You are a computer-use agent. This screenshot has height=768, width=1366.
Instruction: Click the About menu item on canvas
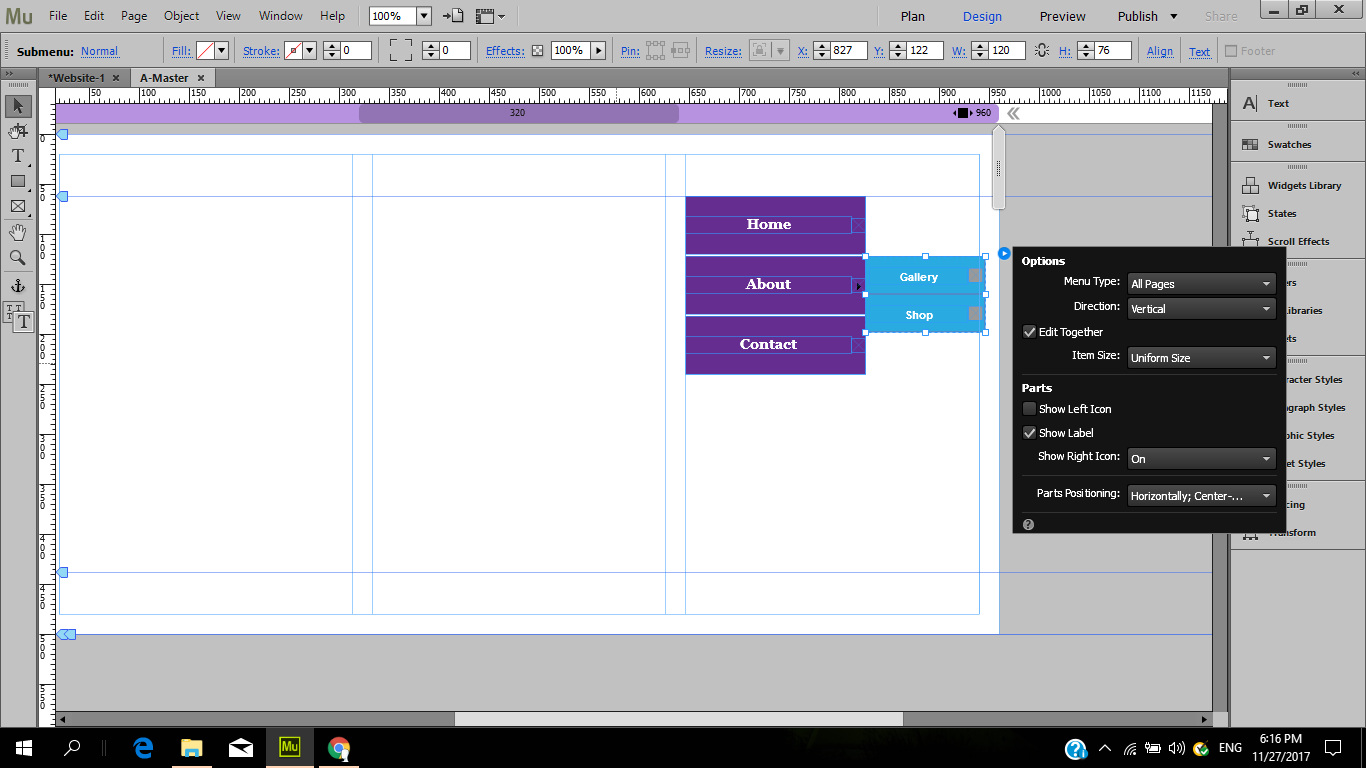click(x=769, y=284)
